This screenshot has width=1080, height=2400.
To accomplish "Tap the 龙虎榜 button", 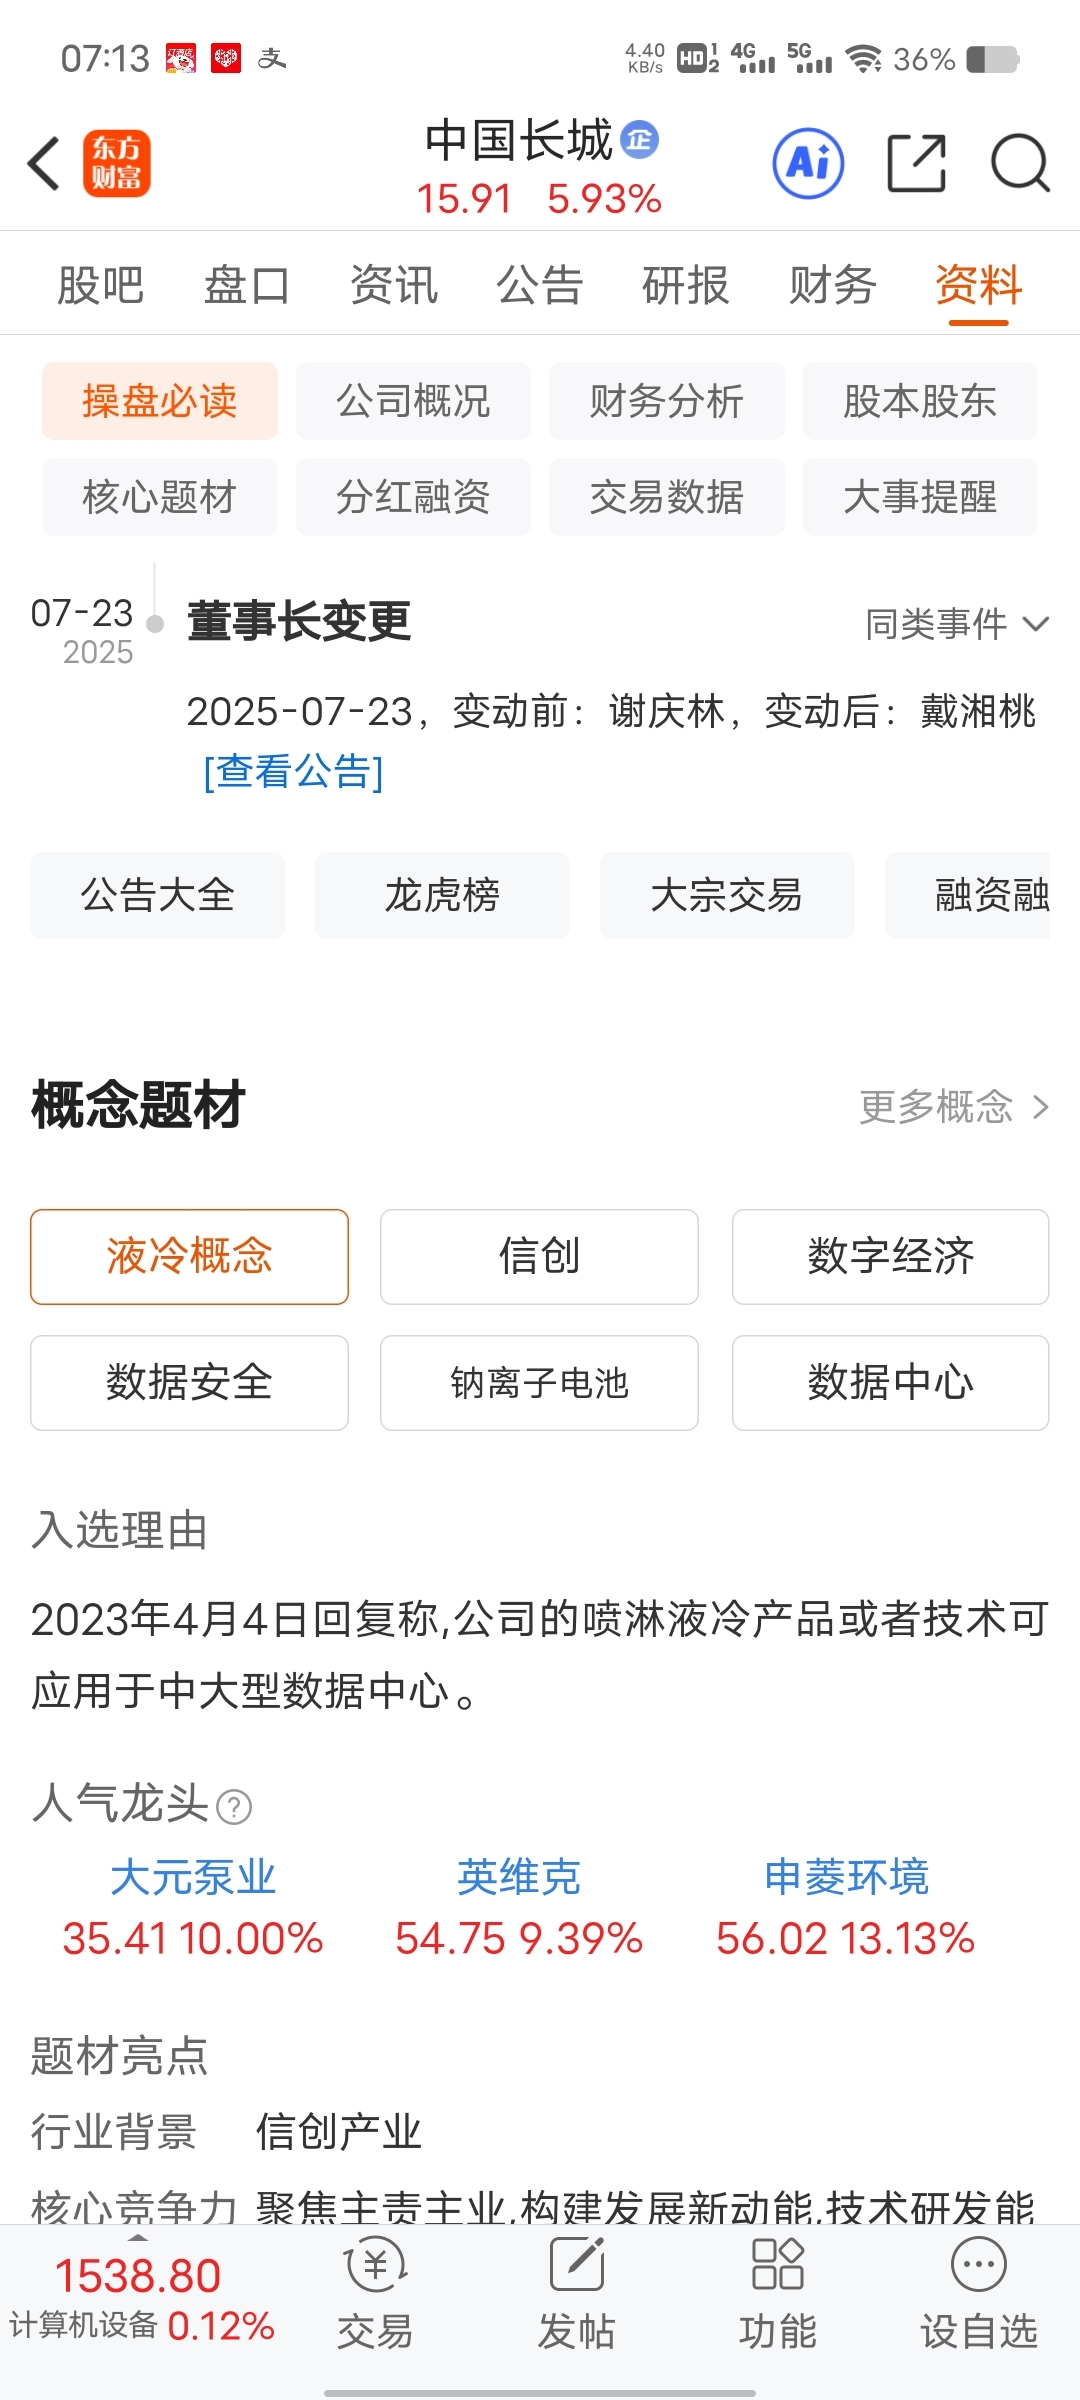I will 442,895.
